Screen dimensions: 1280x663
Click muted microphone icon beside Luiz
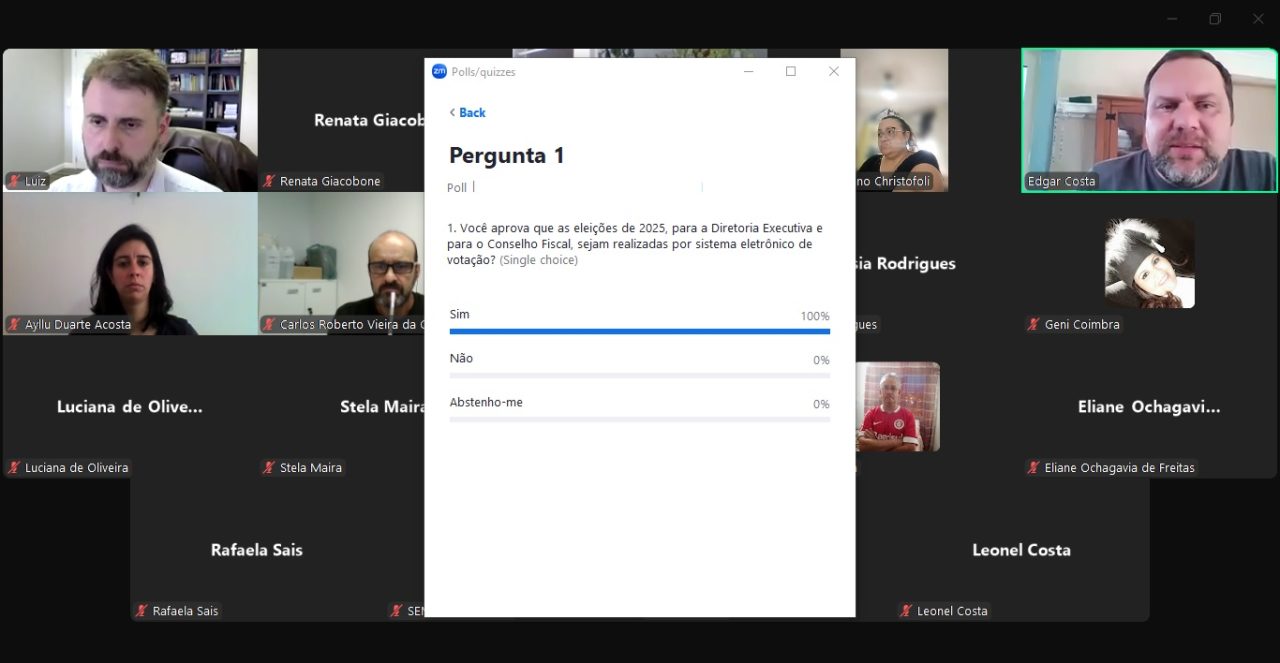pyautogui.click(x=15, y=181)
